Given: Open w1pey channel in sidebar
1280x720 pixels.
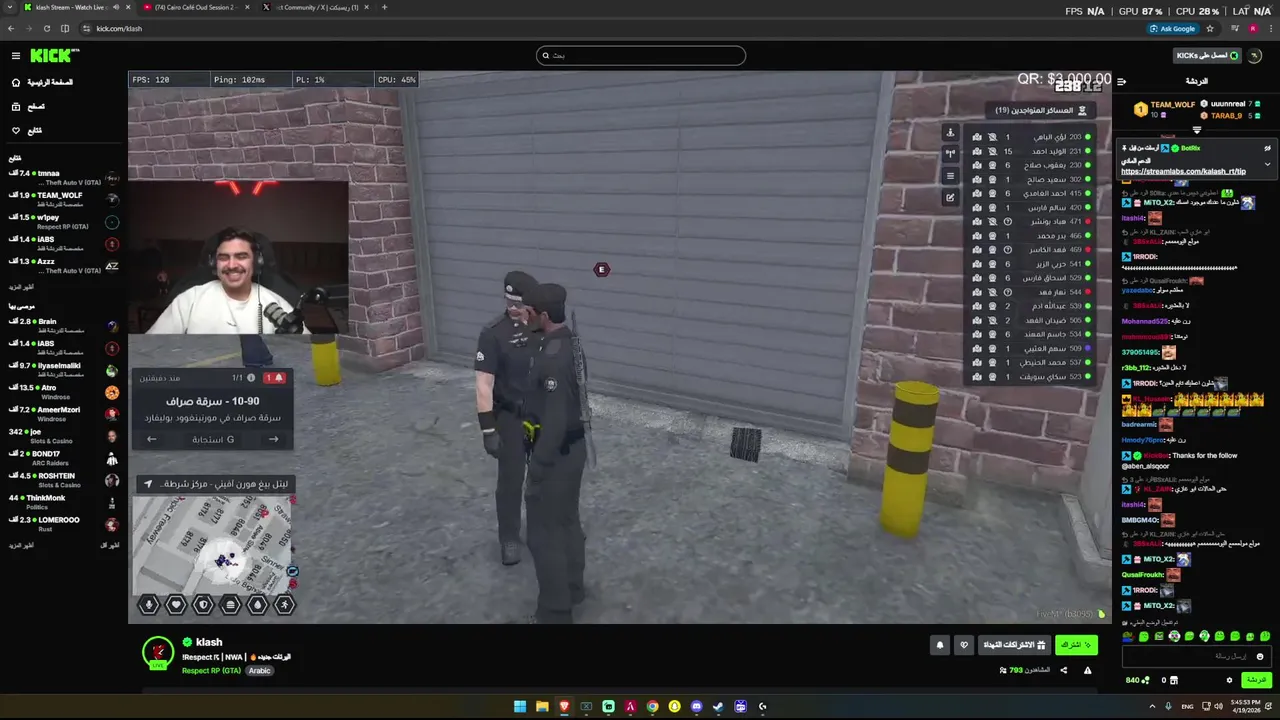Looking at the screenshot, I should 64,222.
